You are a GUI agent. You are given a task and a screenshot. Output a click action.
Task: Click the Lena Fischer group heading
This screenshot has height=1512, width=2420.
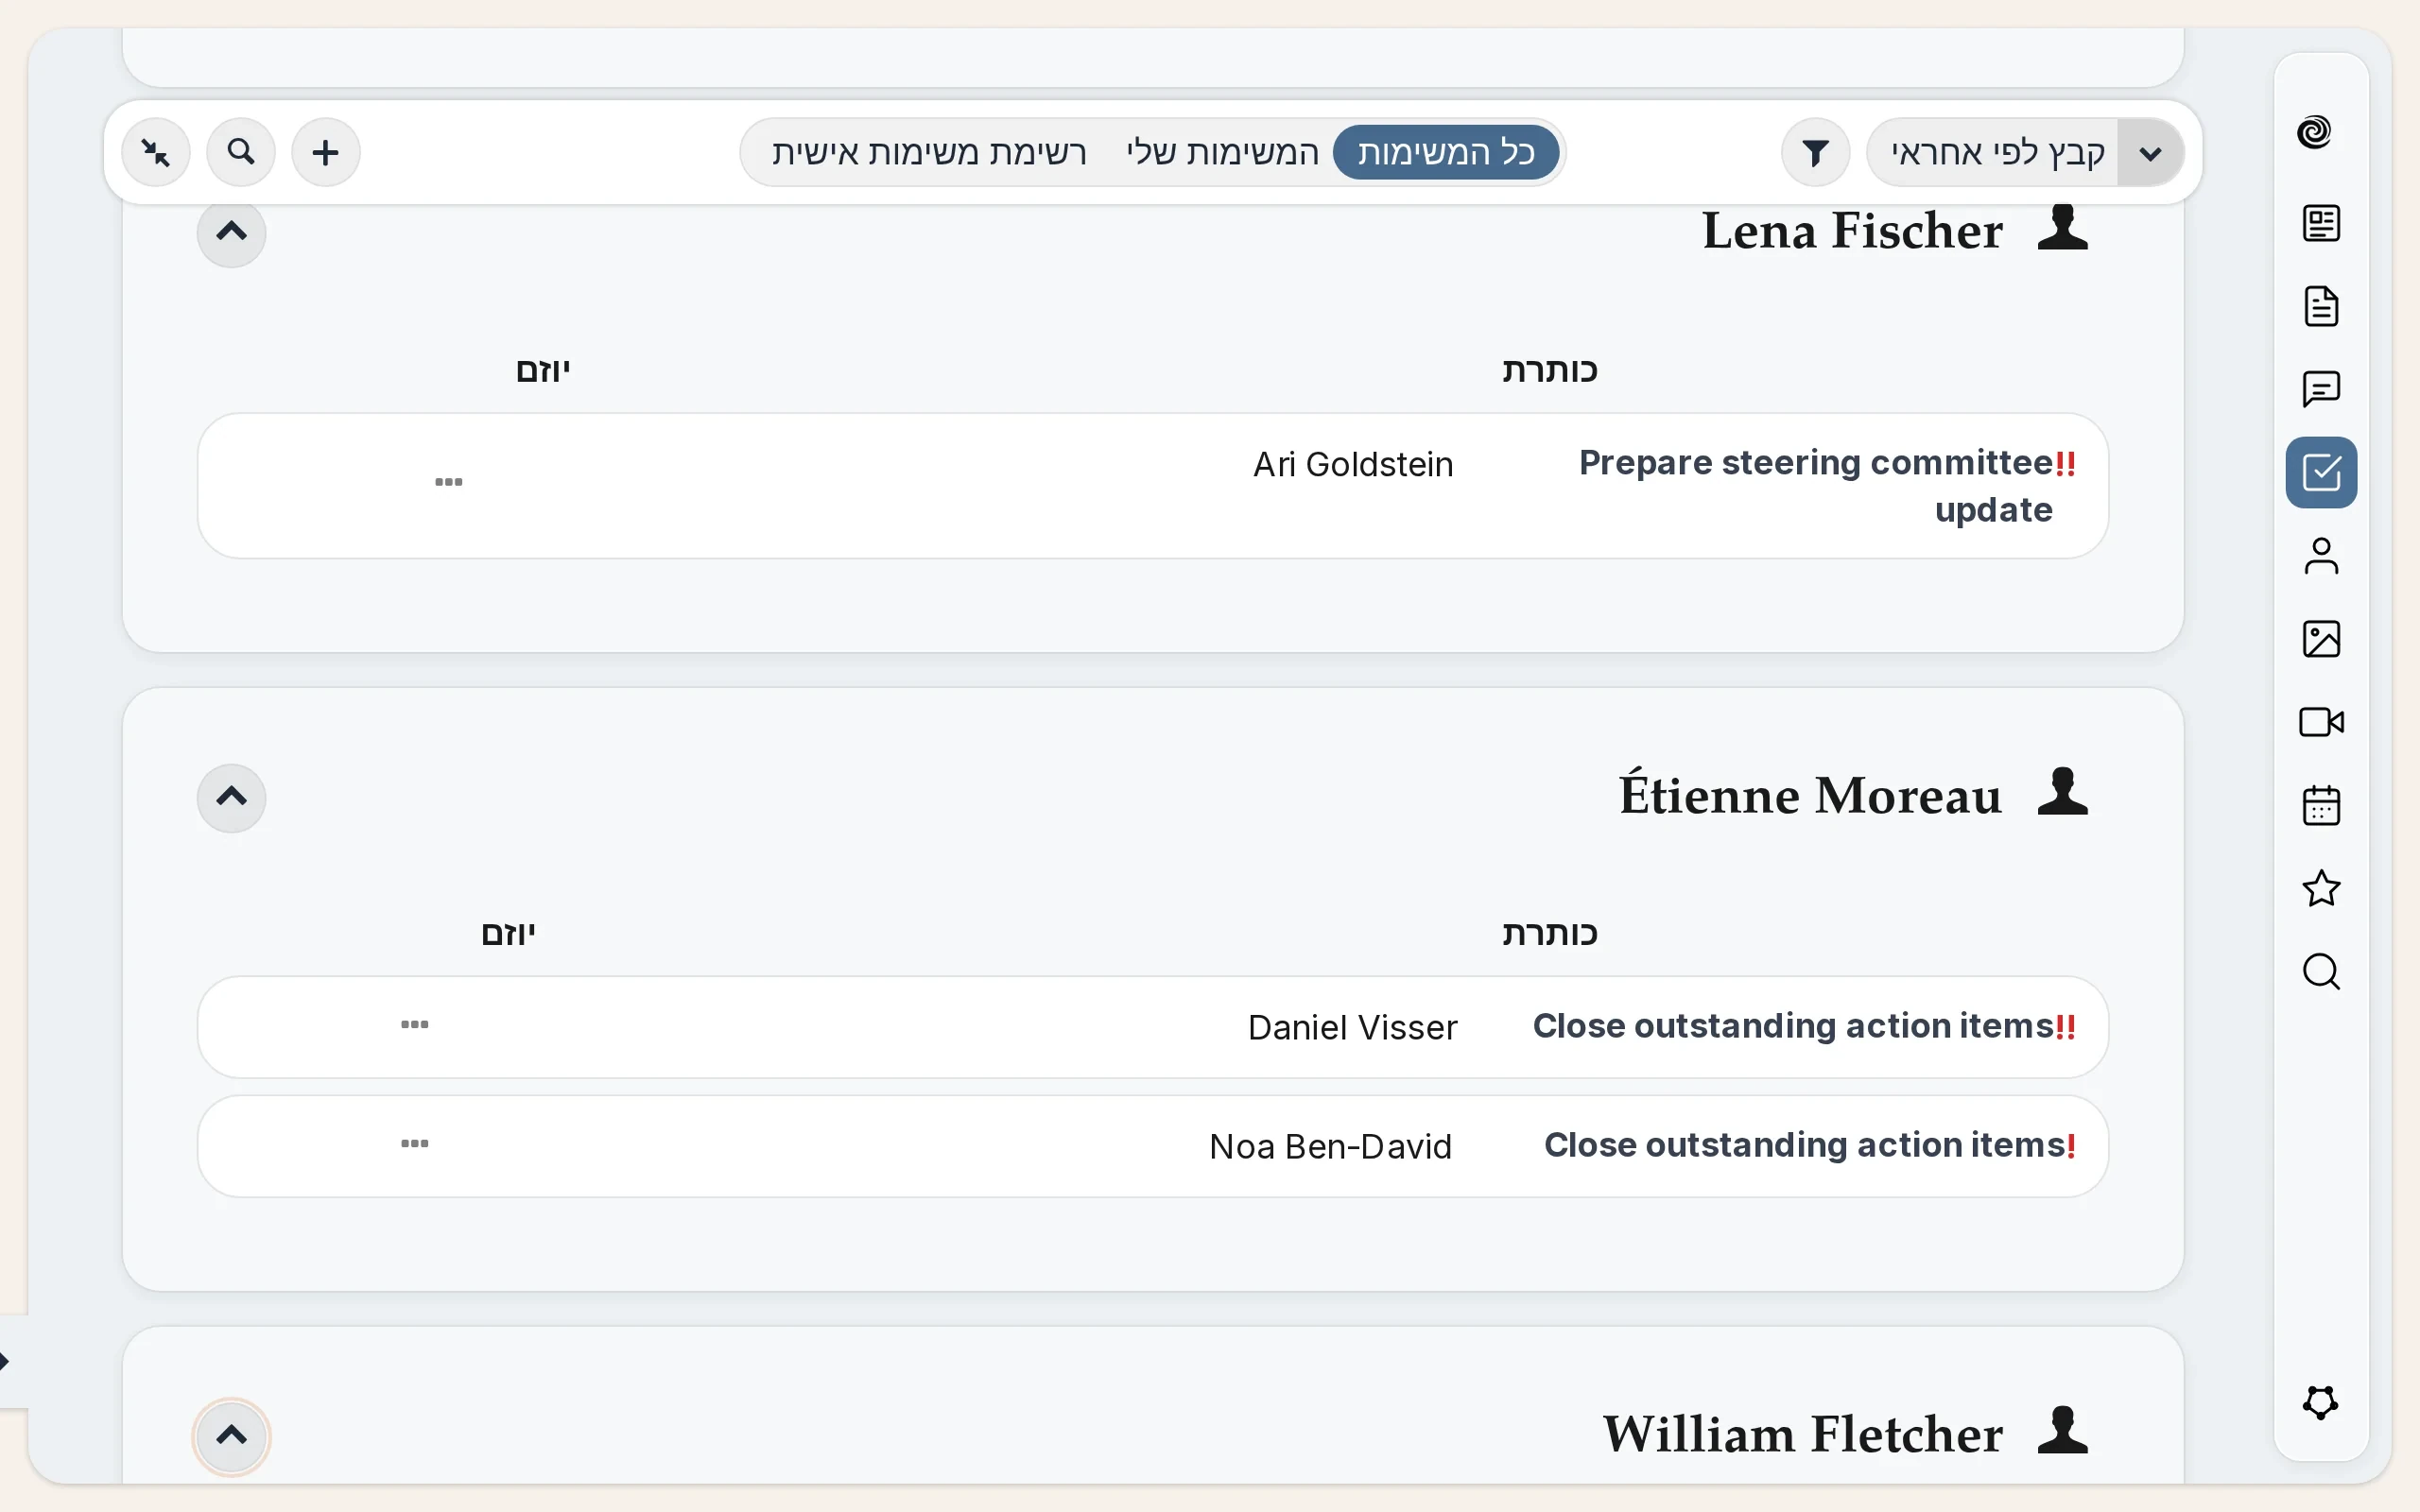[1852, 231]
